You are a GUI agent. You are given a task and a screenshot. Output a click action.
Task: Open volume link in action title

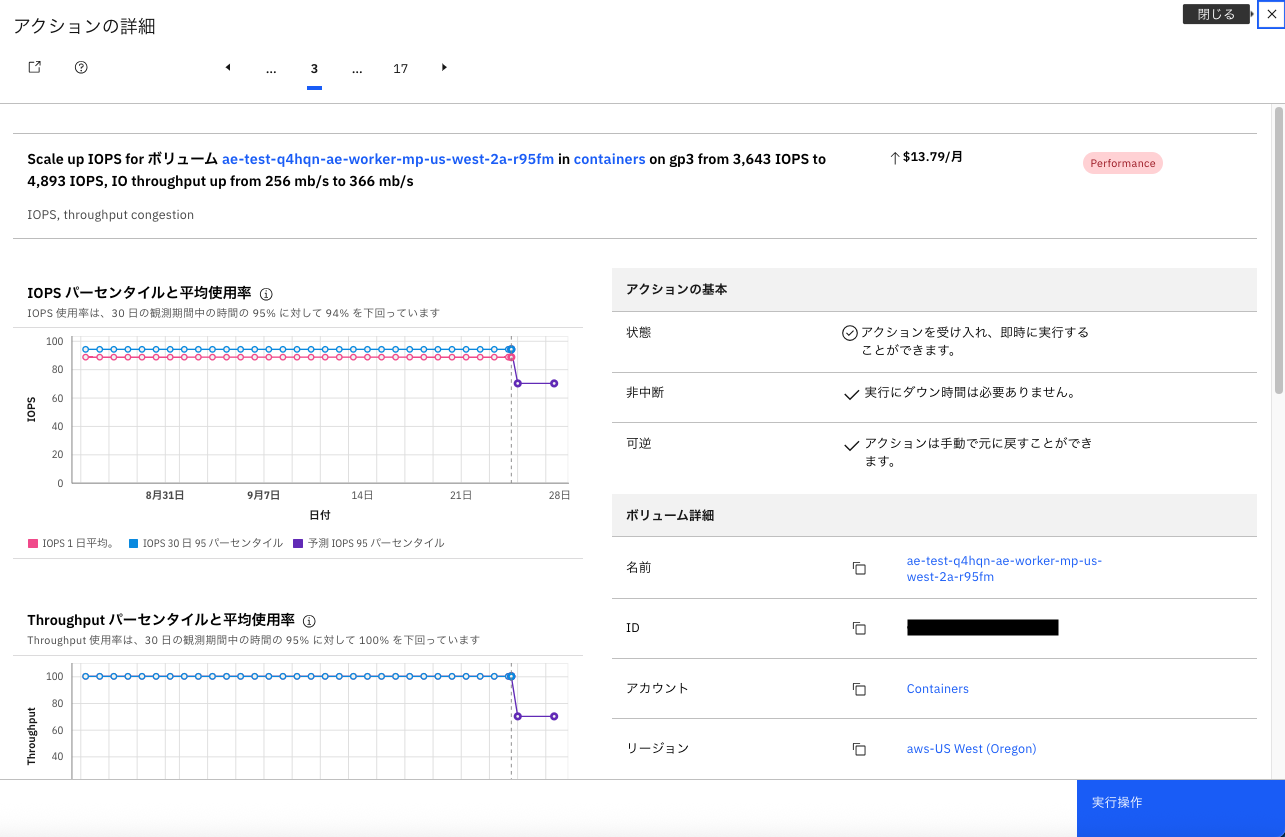[x=387, y=159]
